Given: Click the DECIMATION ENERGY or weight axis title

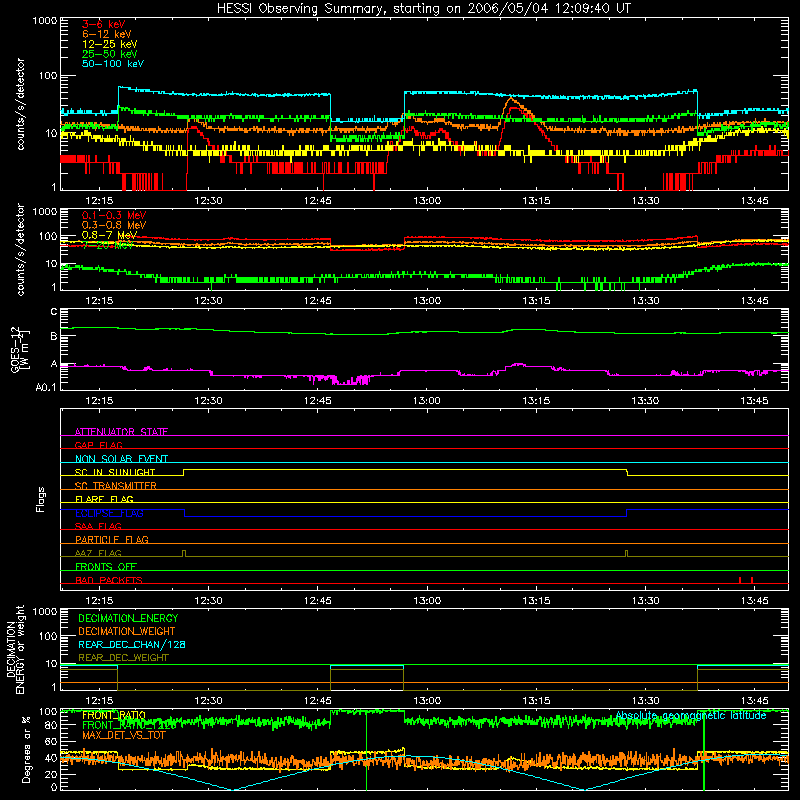Looking at the screenshot, I should 15,649.
